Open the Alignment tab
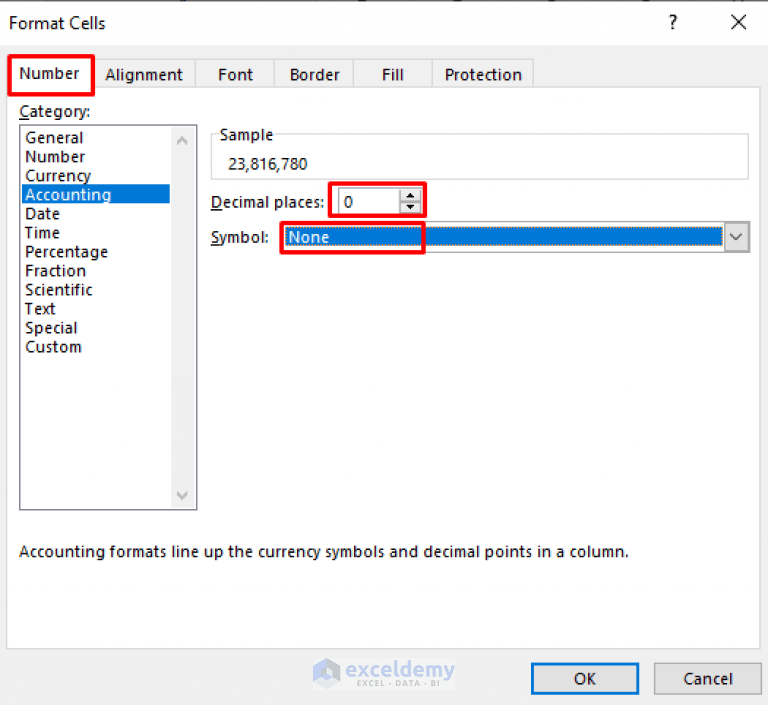The width and height of the screenshot is (768, 705). coord(144,75)
